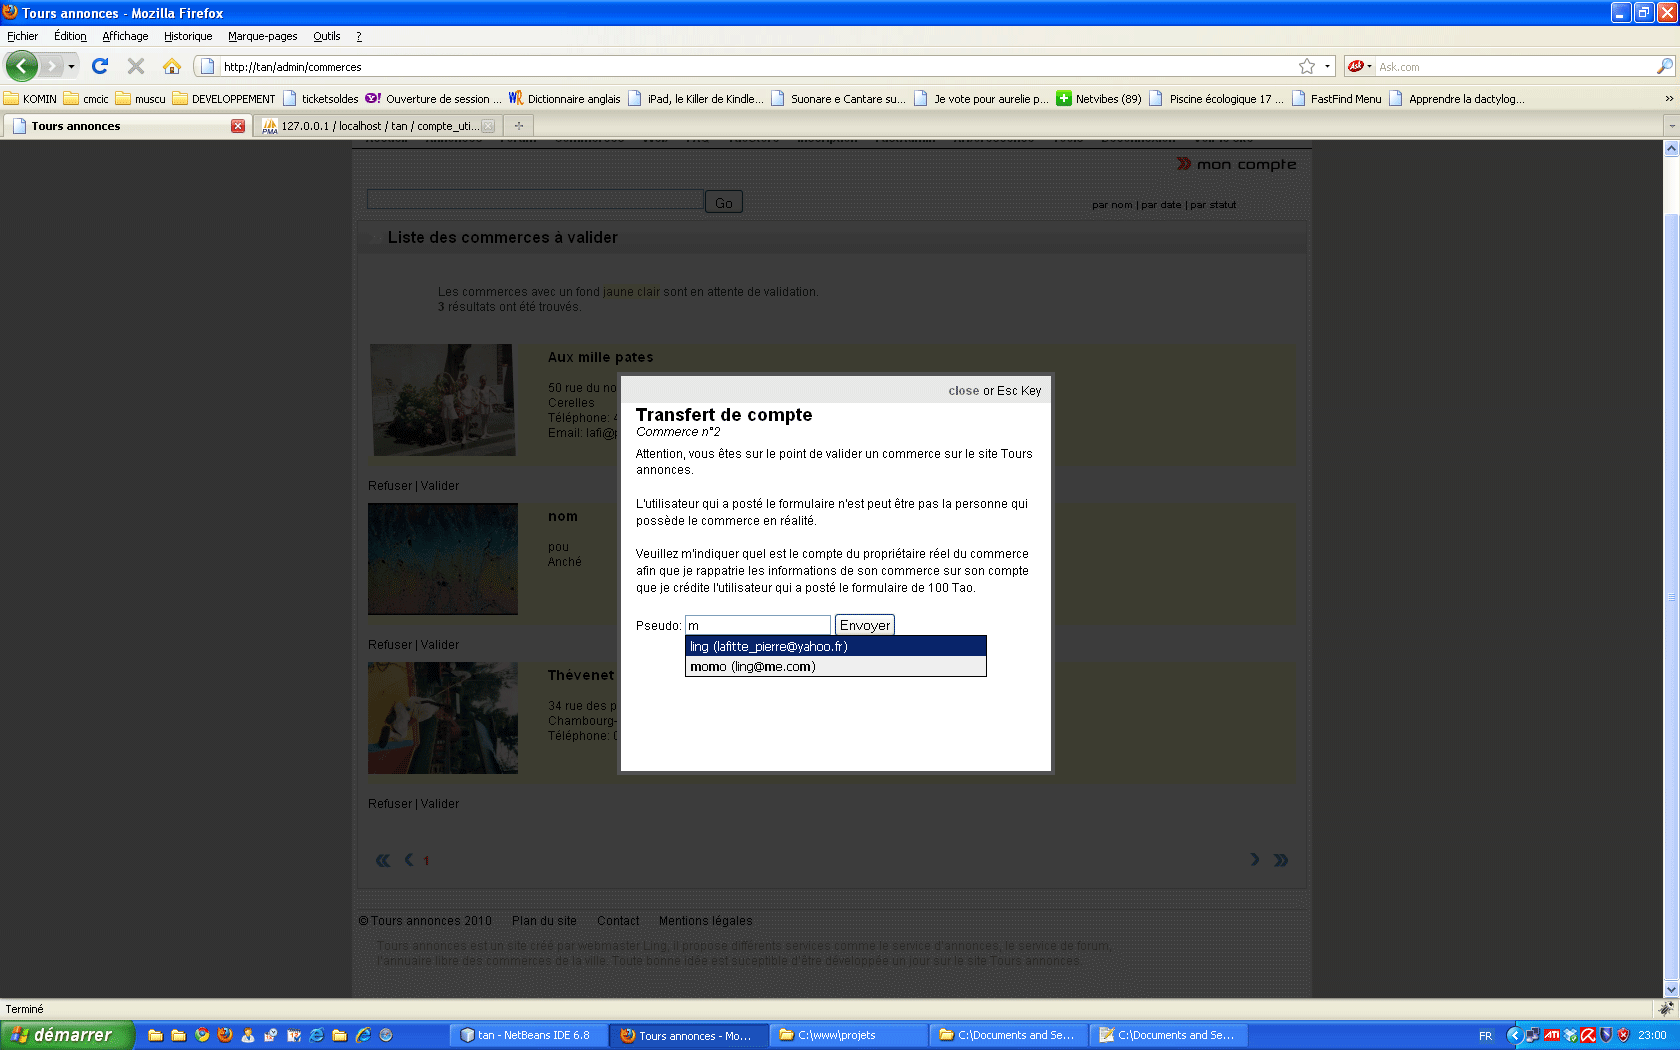This screenshot has height=1050, width=1680.
Task: Click the Thèvenet commerce thumbnail
Action: (x=442, y=718)
